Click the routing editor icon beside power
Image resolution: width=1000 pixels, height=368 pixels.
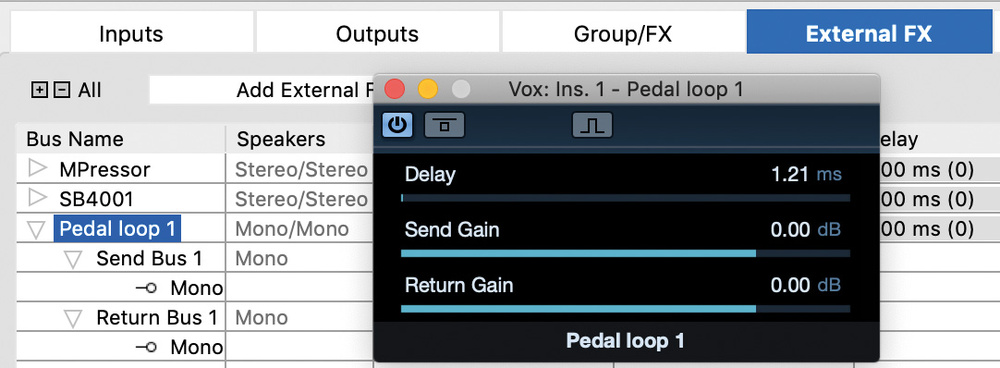tap(445, 125)
